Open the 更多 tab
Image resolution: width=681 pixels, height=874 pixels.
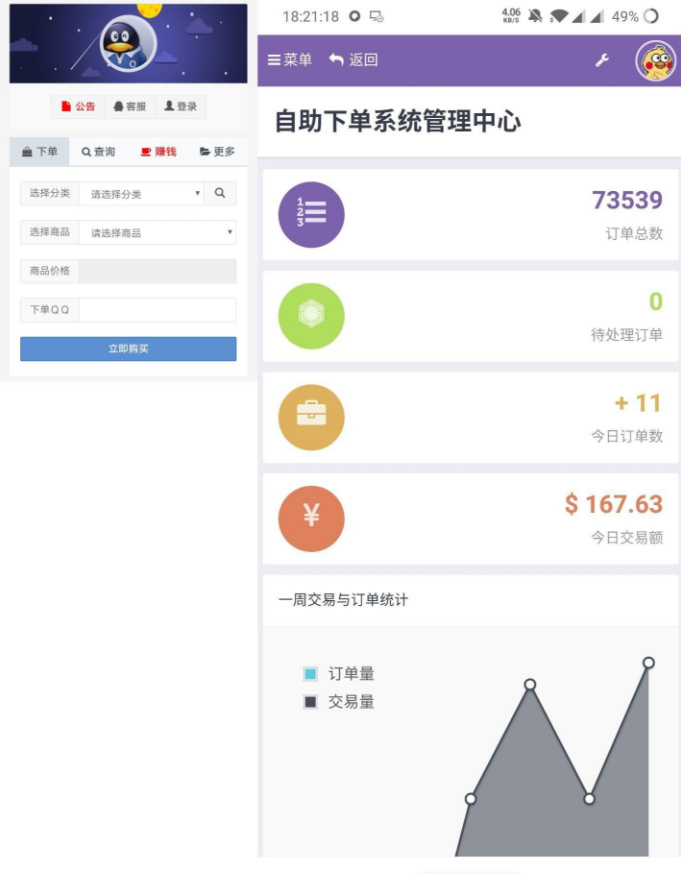click(x=217, y=152)
